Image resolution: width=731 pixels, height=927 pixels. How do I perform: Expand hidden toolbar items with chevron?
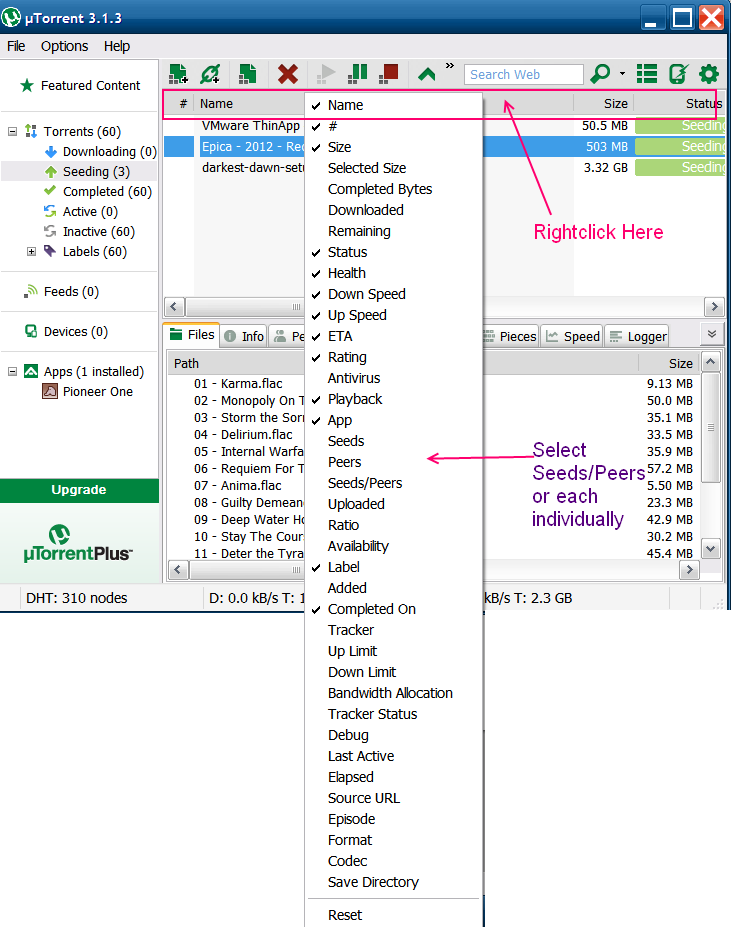[x=450, y=66]
